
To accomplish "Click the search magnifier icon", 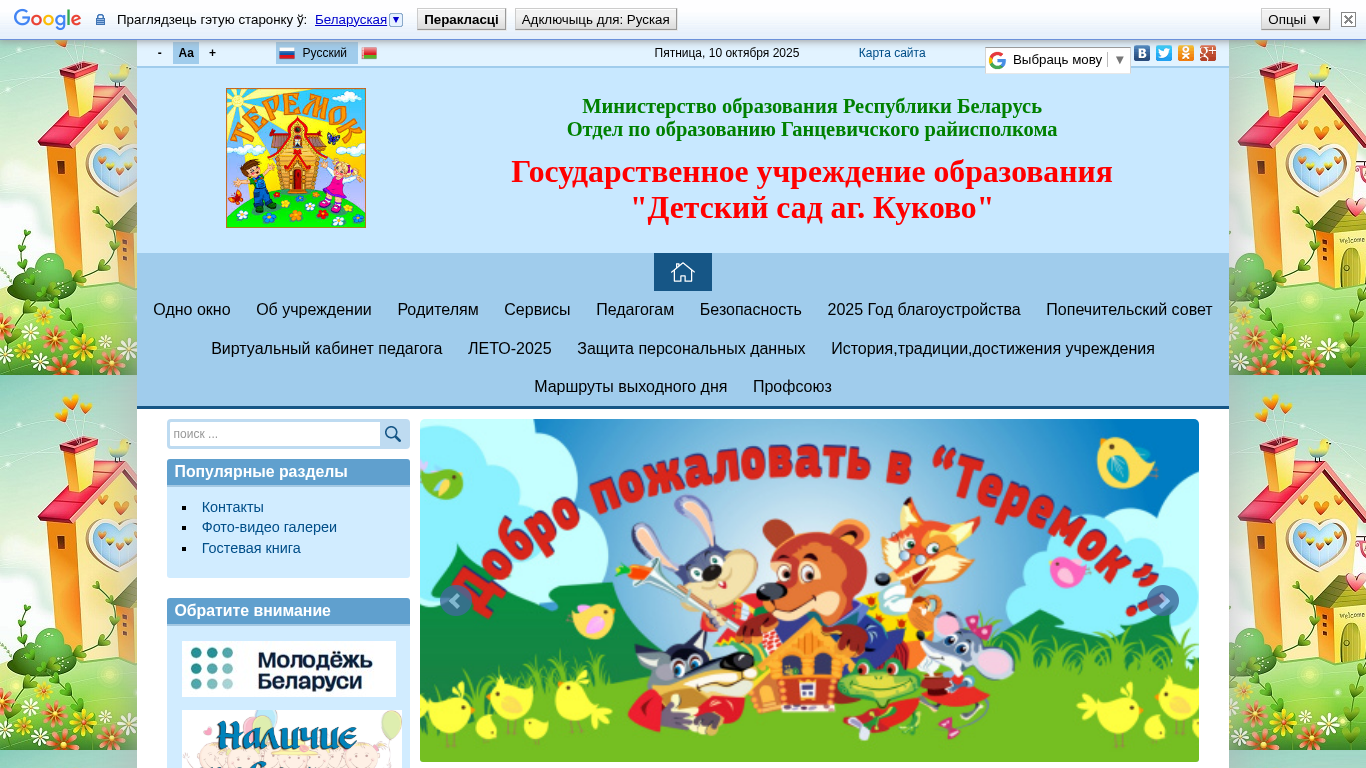I will coord(393,434).
